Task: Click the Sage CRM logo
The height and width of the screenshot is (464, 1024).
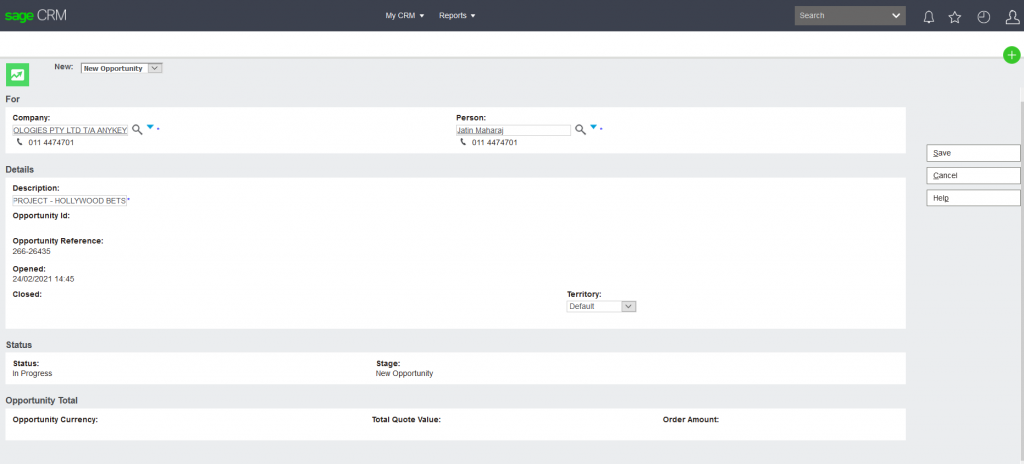Action: point(35,16)
